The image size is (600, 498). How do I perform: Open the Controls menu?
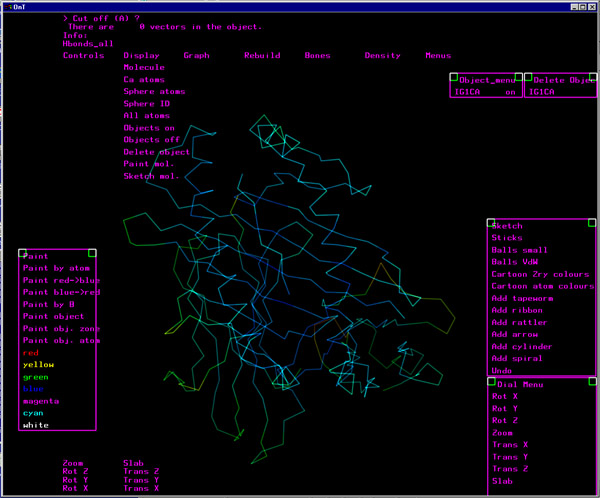coord(83,56)
